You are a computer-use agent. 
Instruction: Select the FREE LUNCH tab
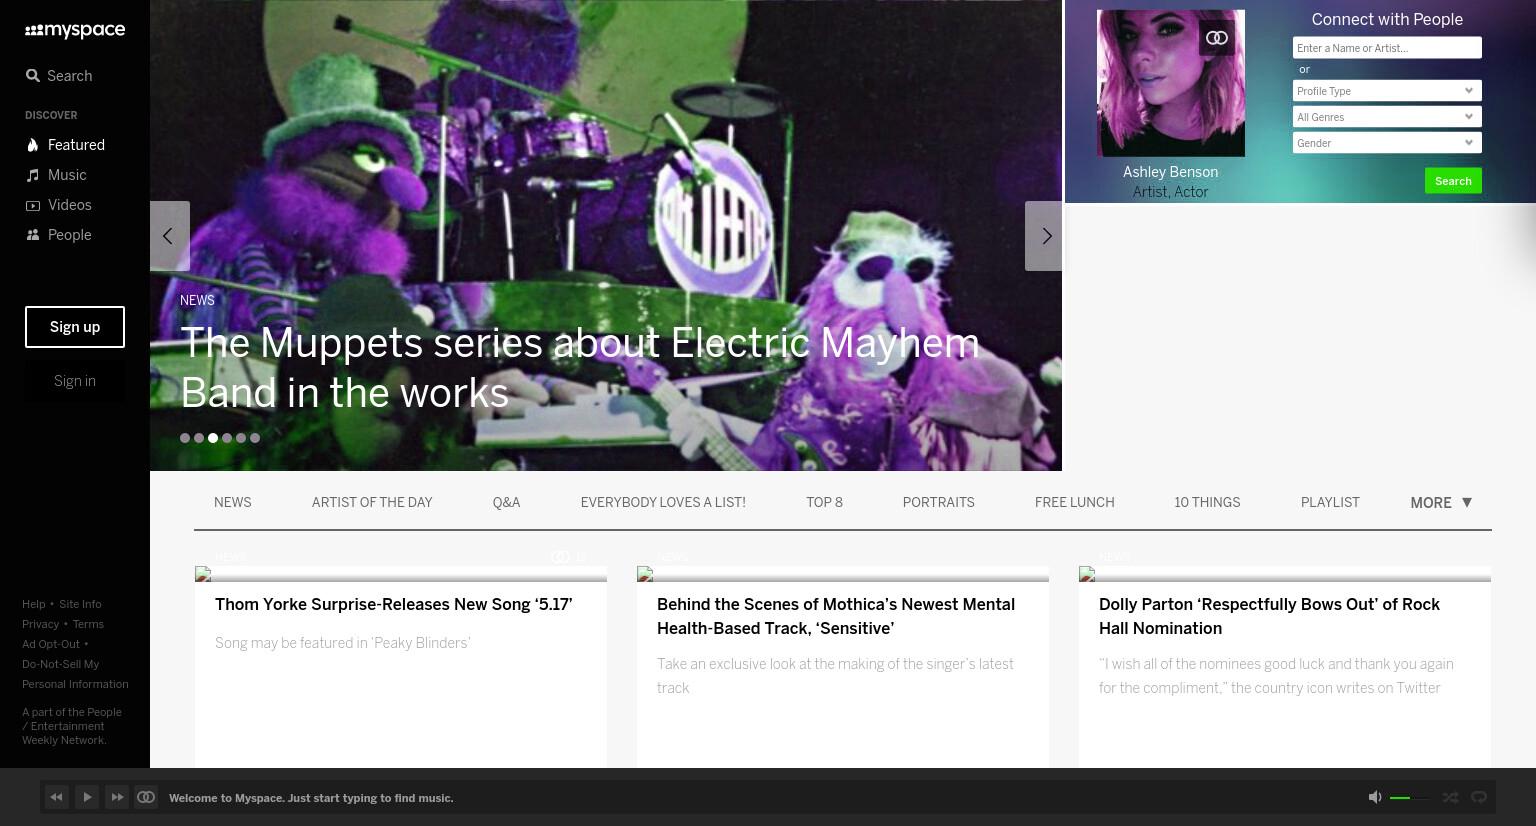[x=1074, y=503]
